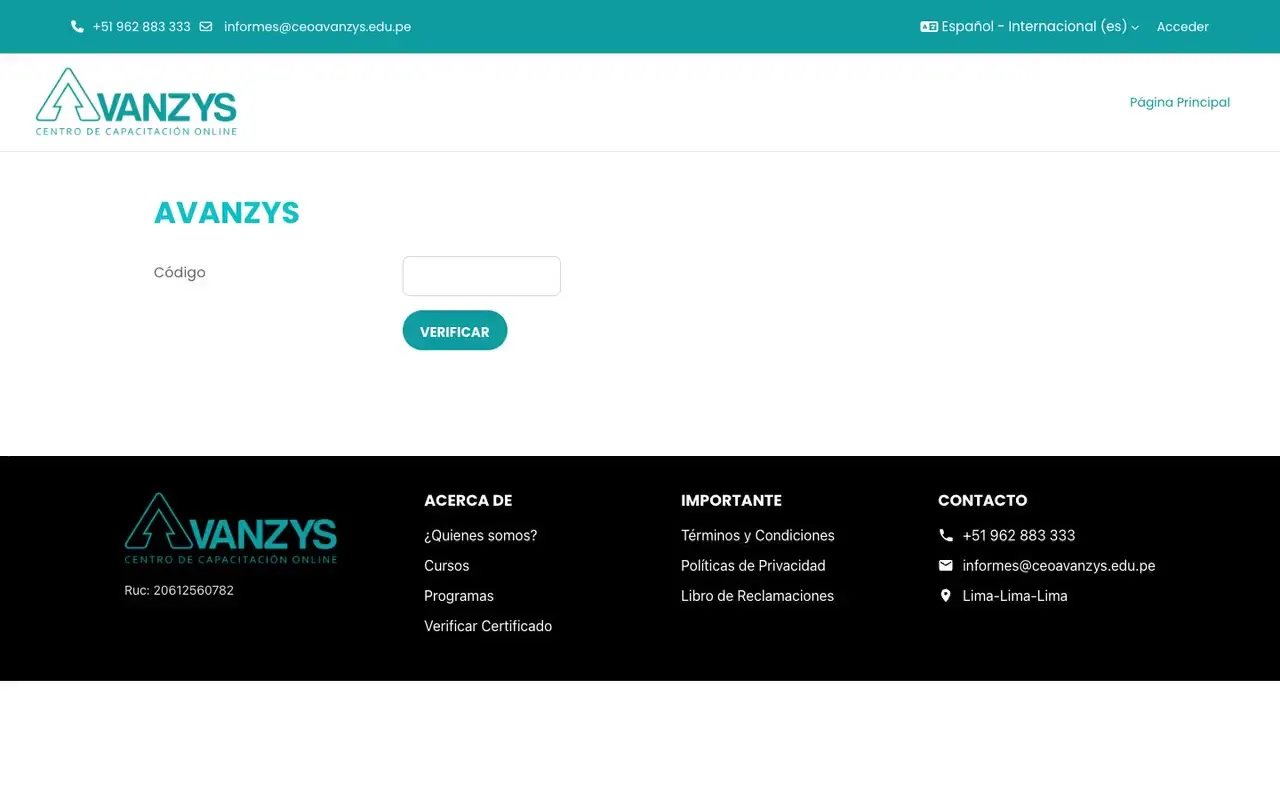
Task: Click the Avanzys logo in the footer
Action: [x=231, y=528]
